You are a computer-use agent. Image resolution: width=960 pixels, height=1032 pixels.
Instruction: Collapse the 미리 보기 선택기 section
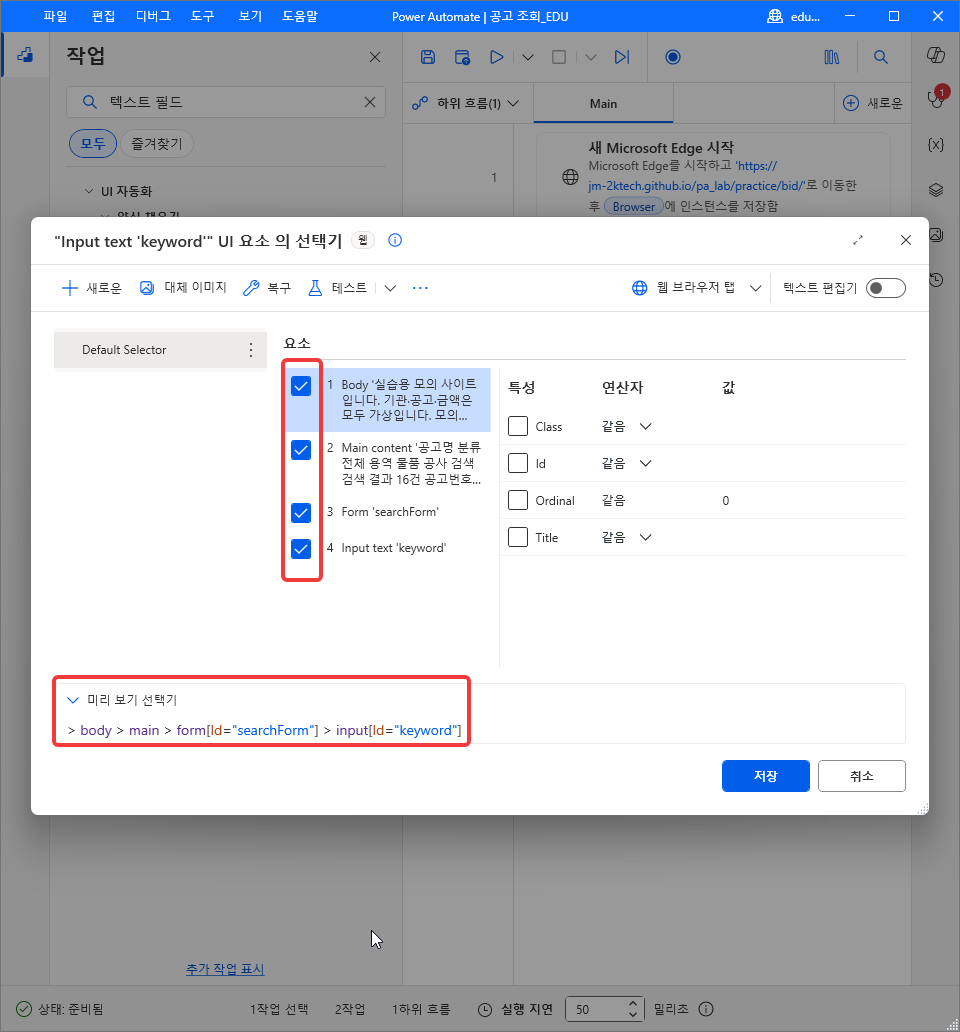[73, 700]
